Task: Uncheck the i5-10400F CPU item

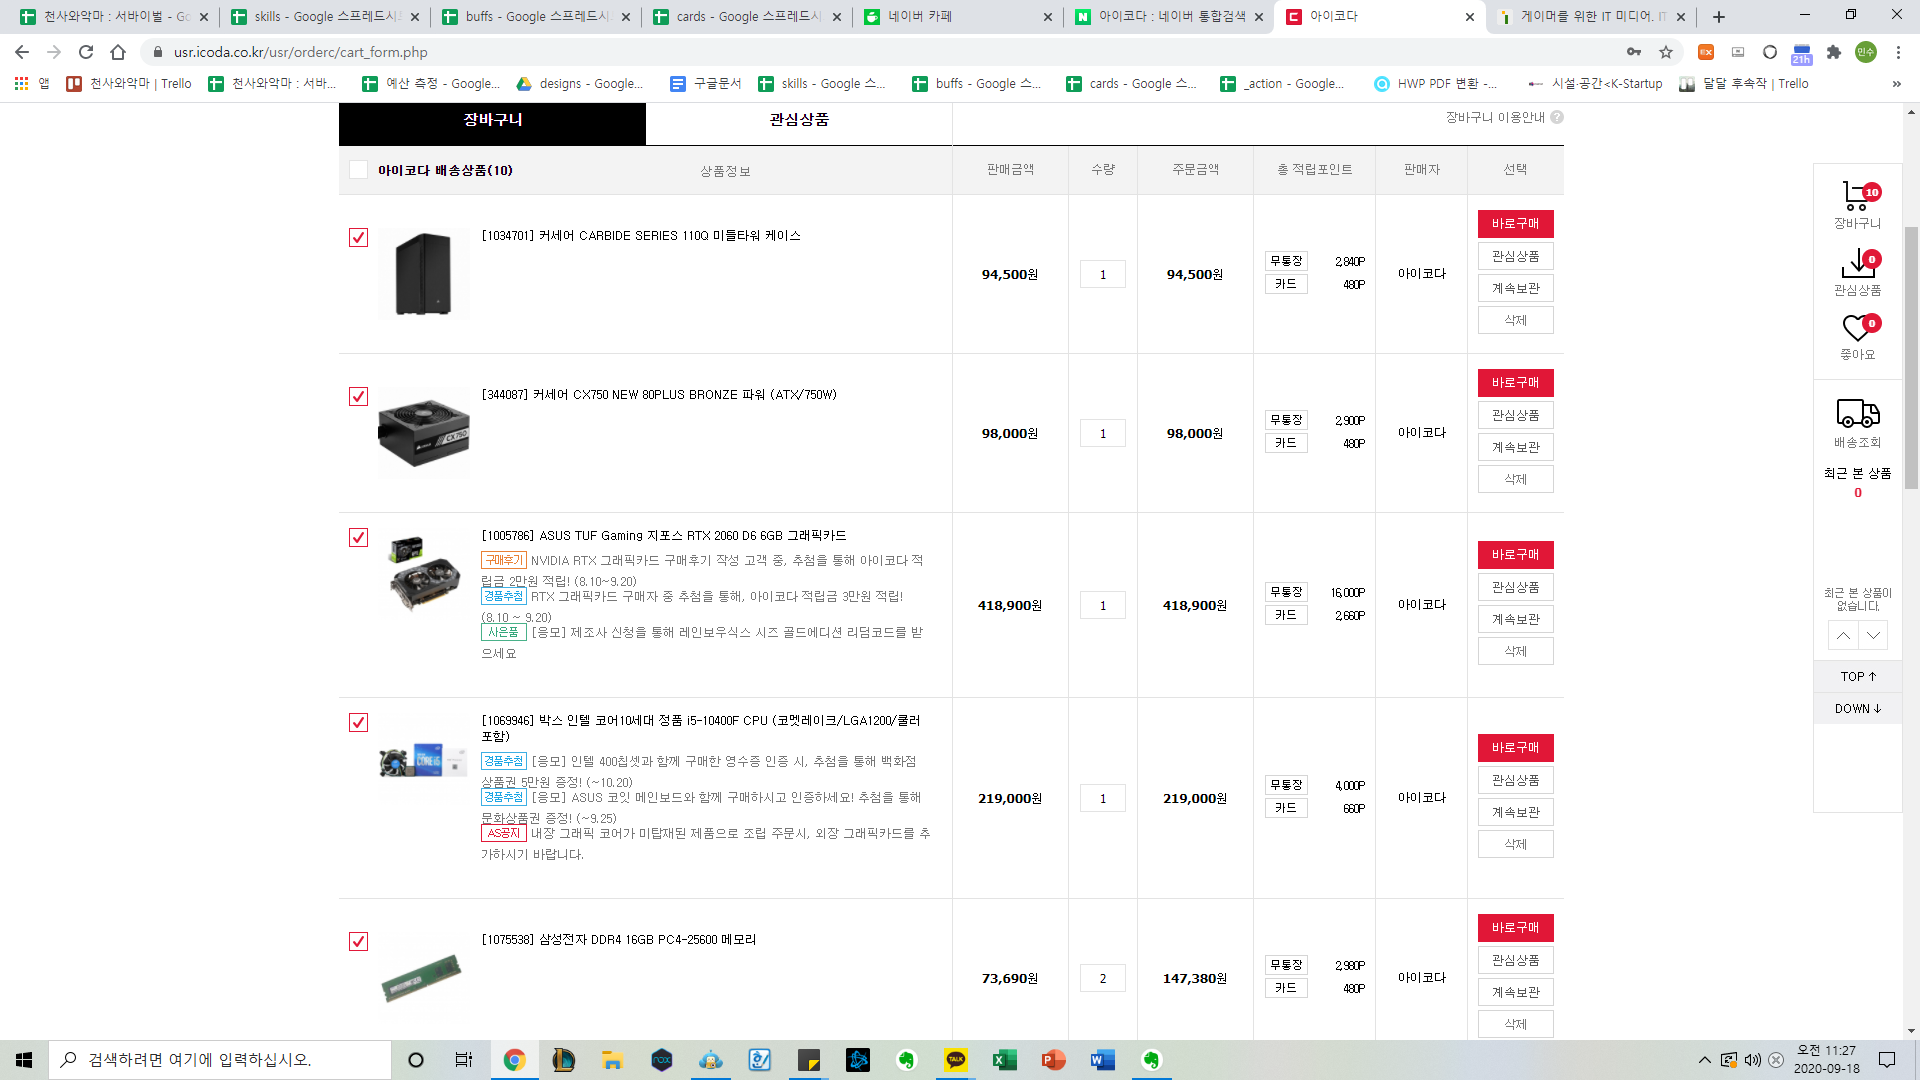Action: point(358,722)
